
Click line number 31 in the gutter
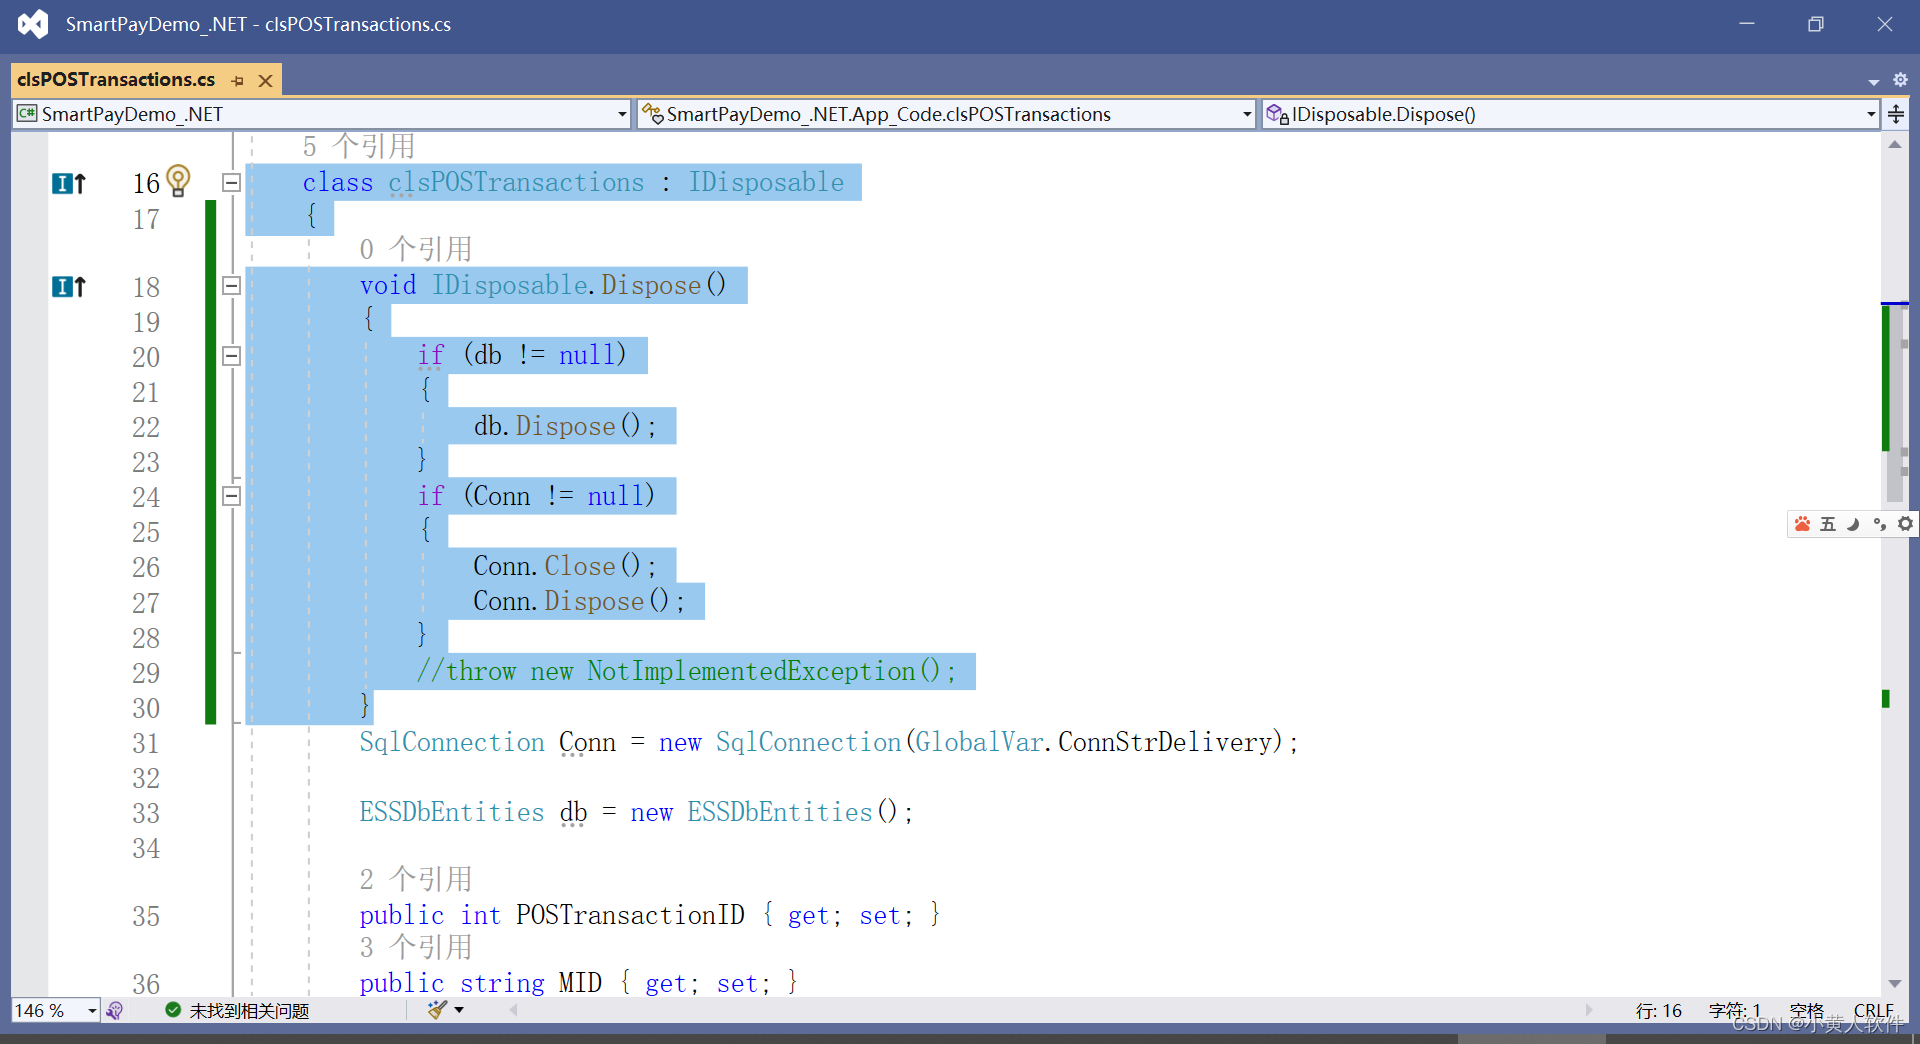point(146,743)
